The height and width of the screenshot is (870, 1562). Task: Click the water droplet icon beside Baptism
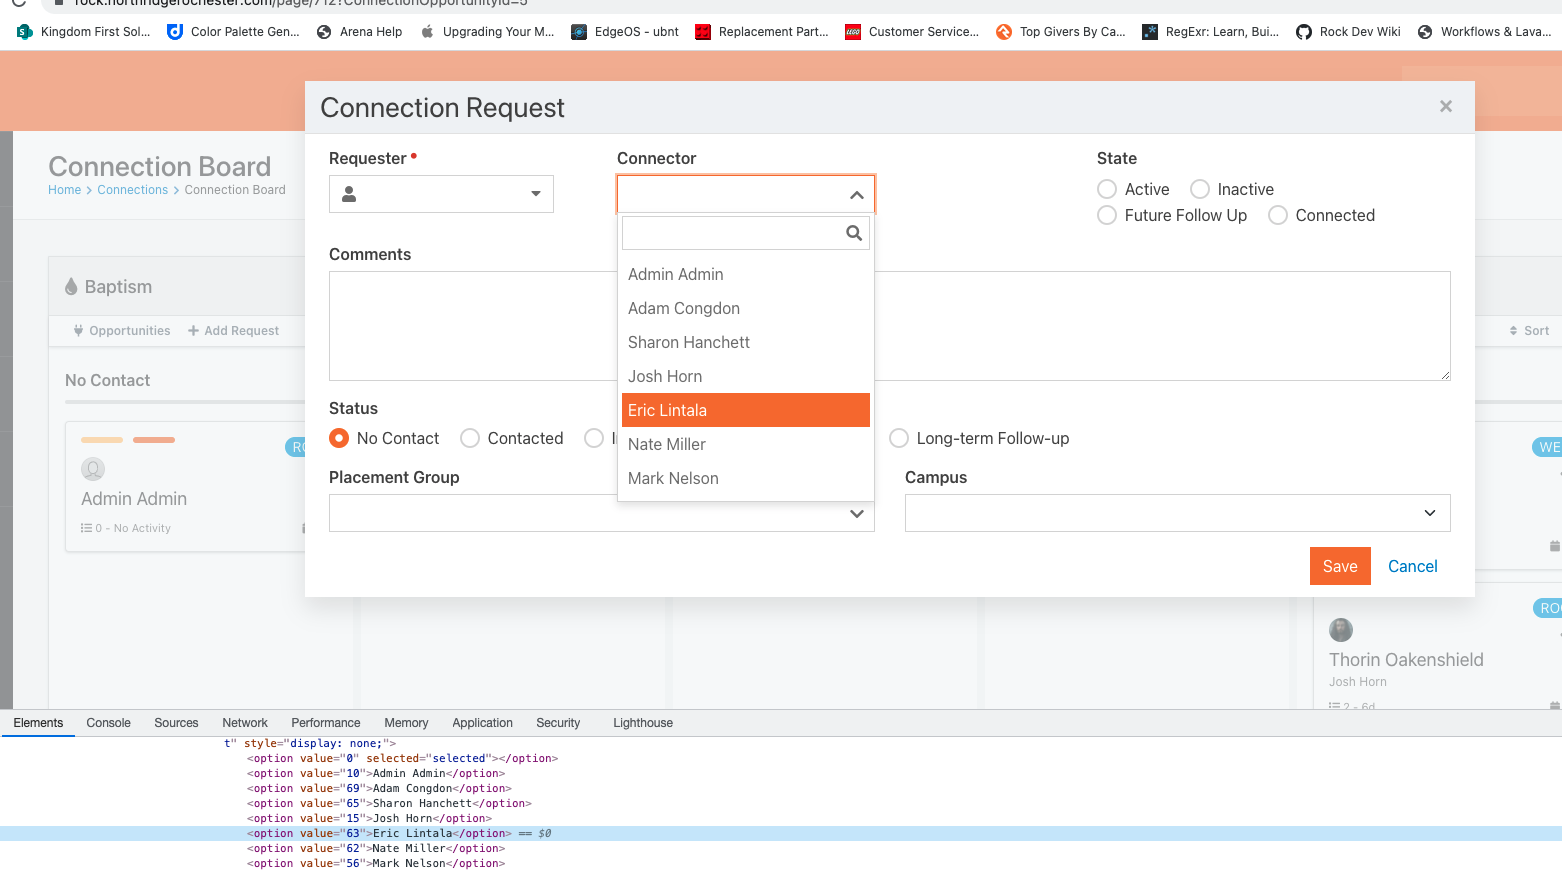click(x=70, y=286)
